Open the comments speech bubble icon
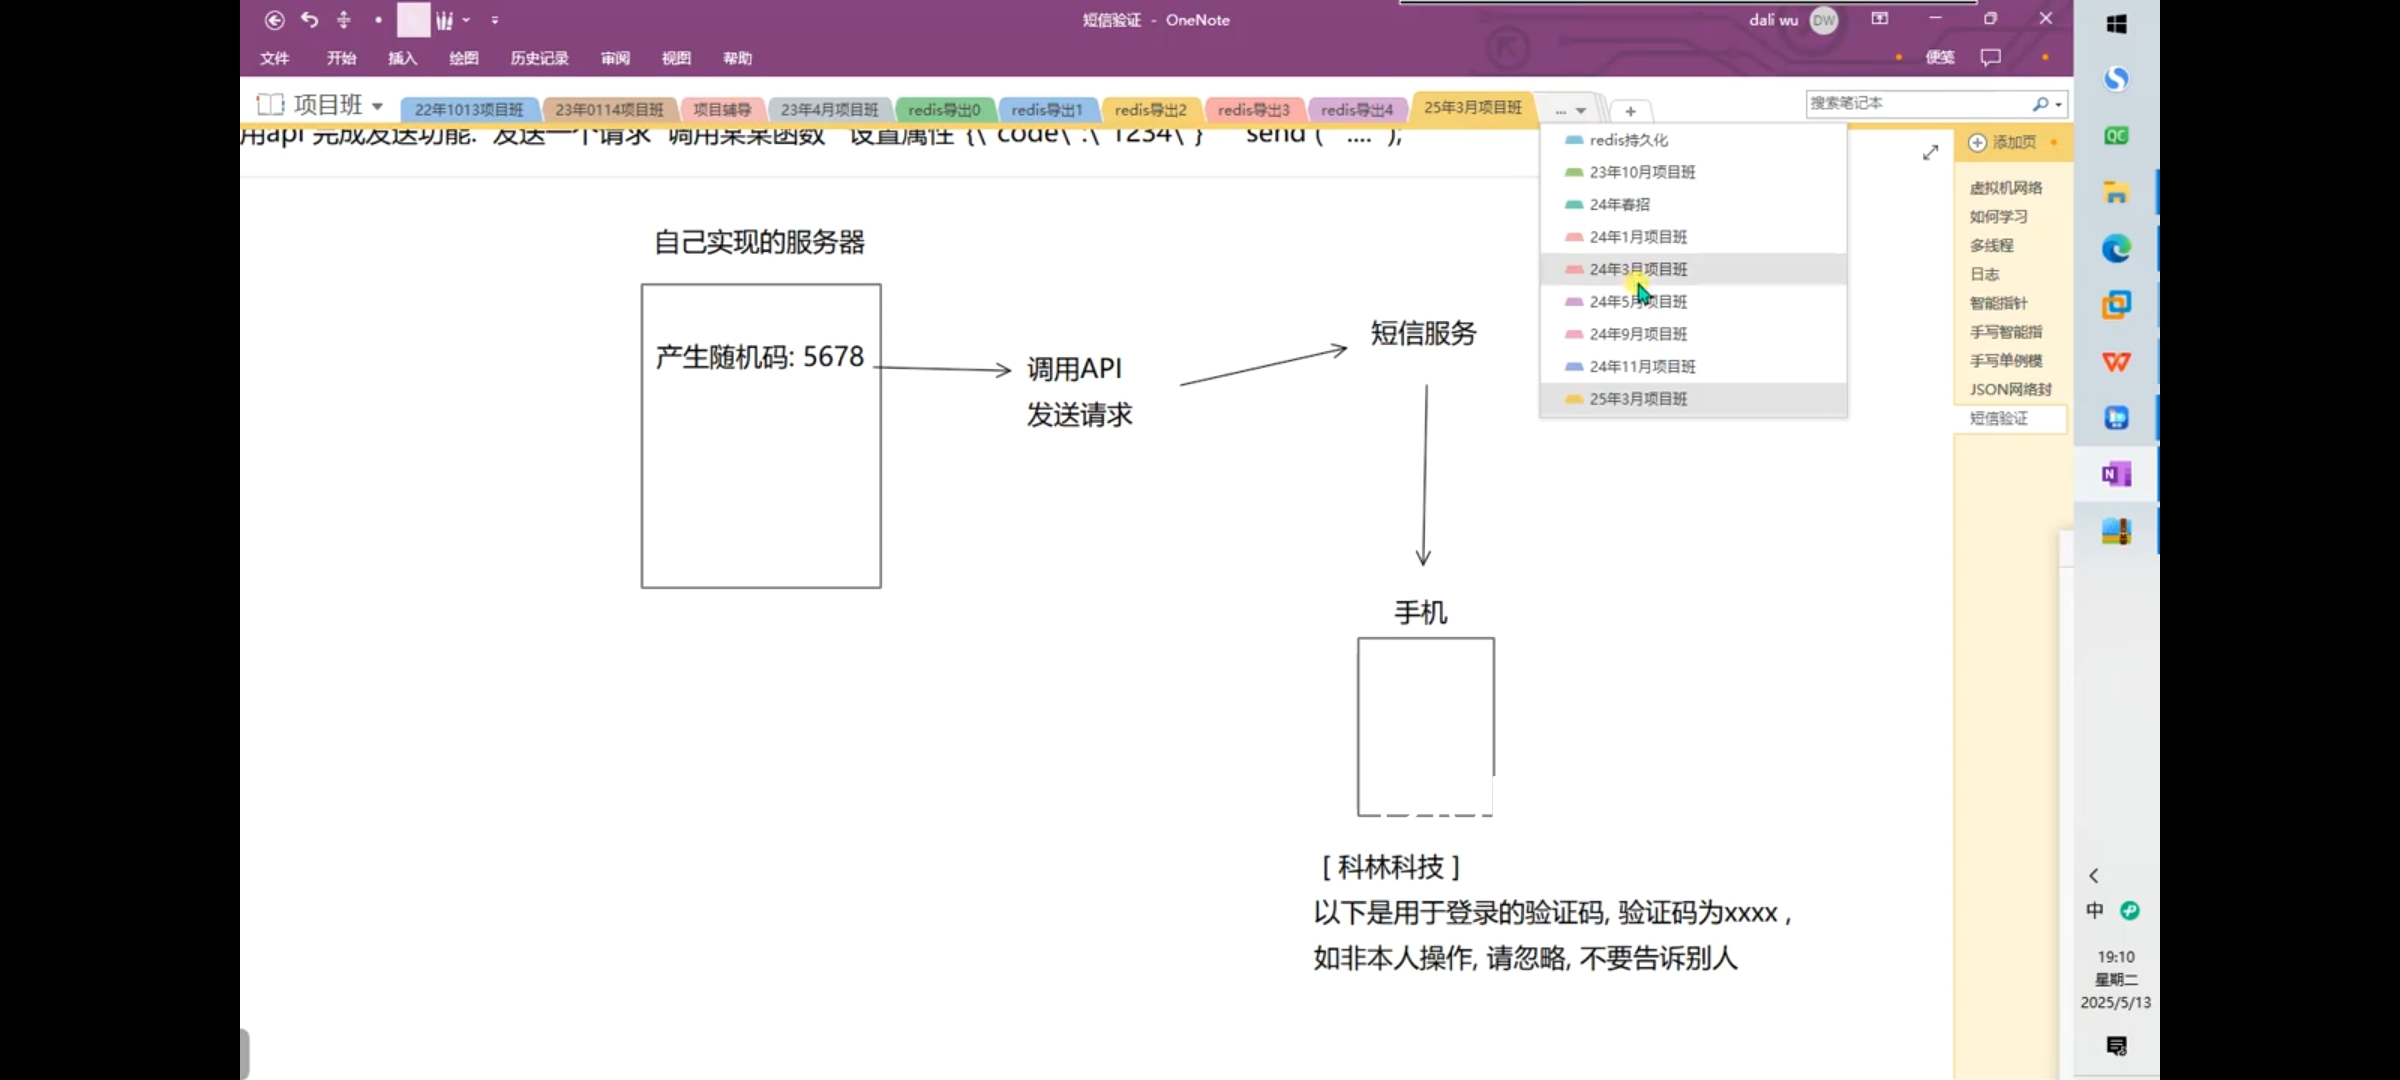The image size is (2400, 1080). 1990,58
